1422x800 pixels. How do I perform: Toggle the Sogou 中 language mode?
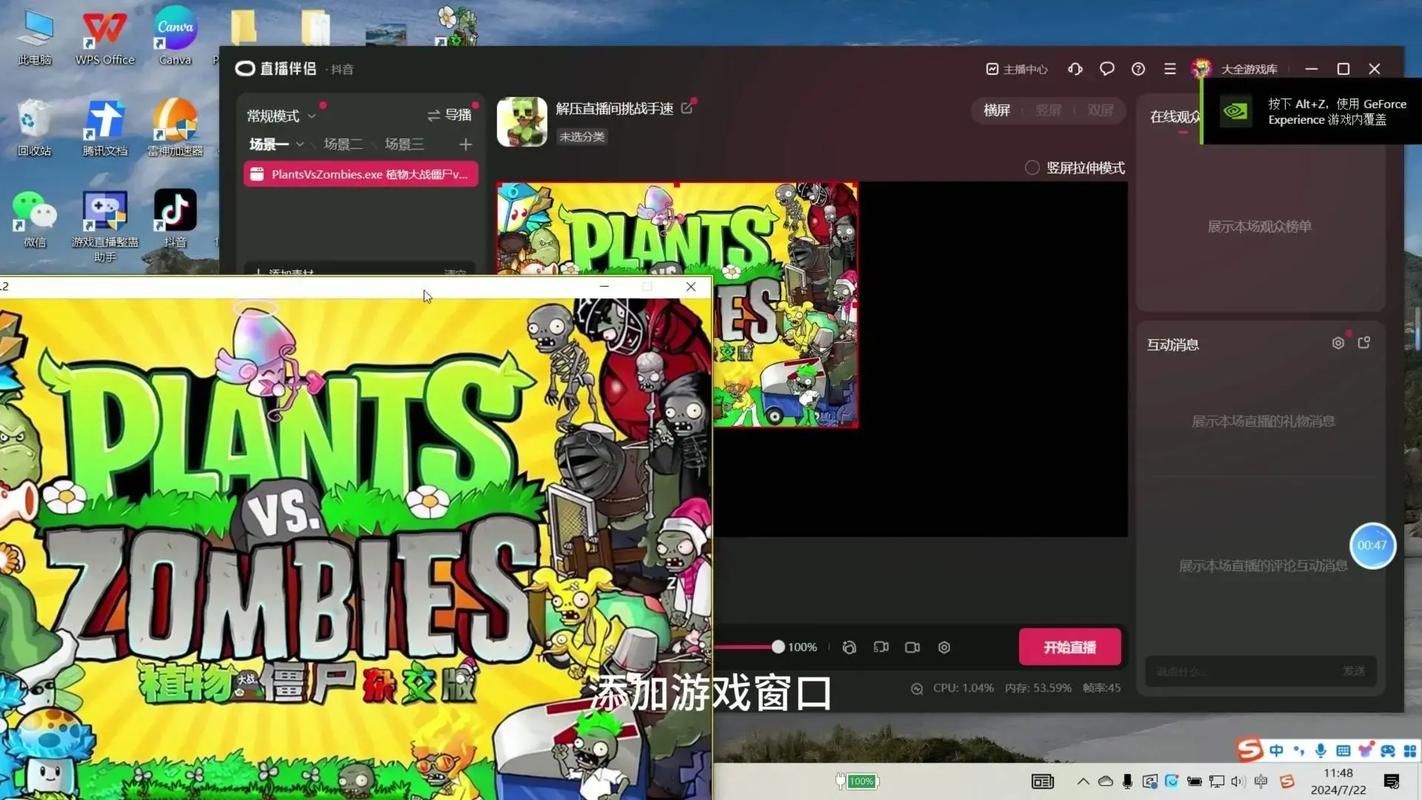coord(1277,750)
